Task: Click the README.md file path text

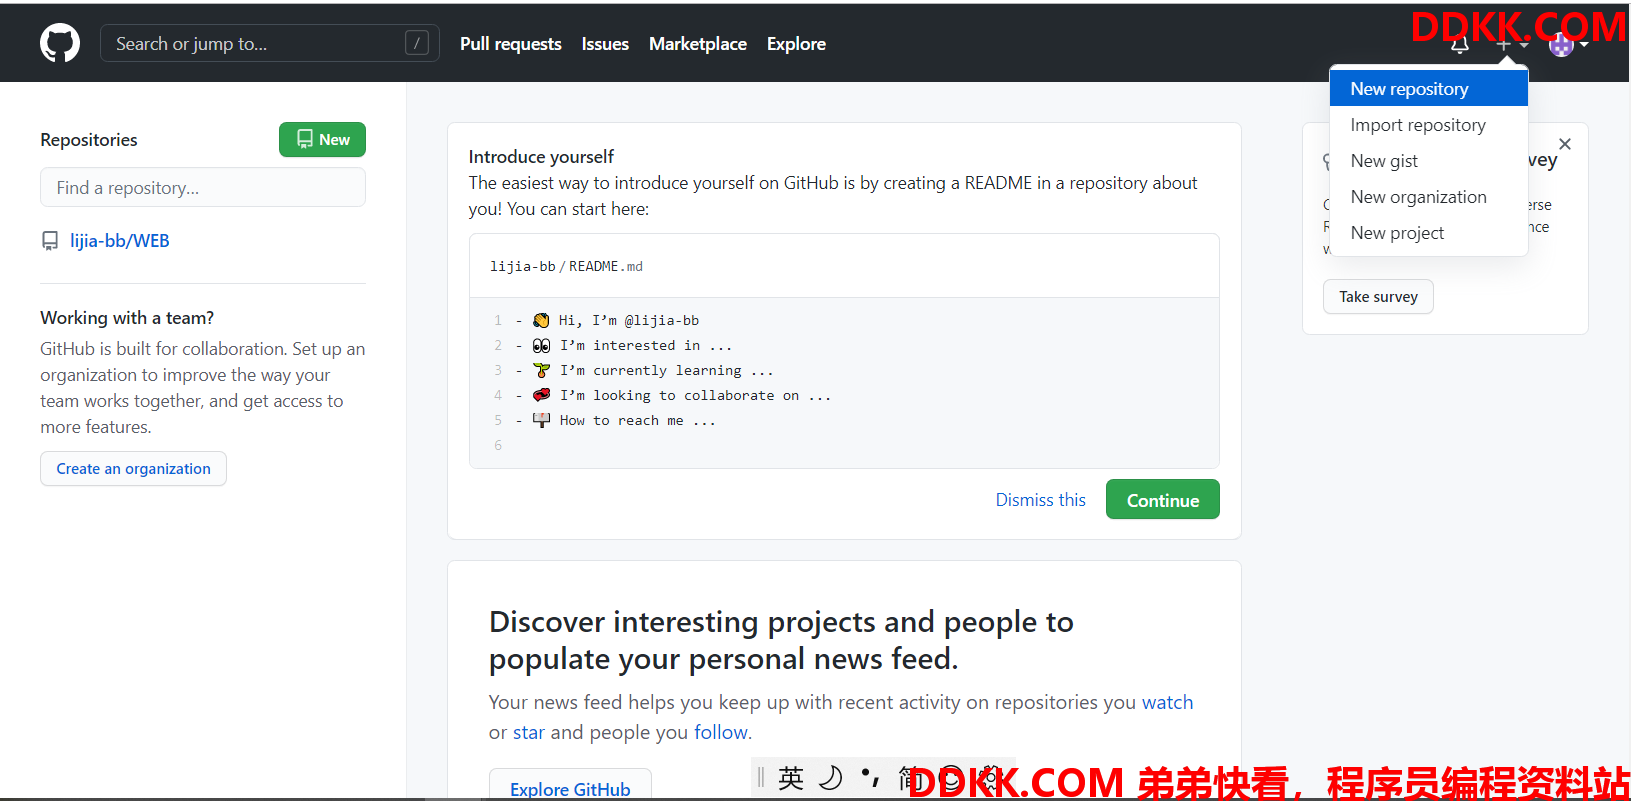Action: point(606,266)
